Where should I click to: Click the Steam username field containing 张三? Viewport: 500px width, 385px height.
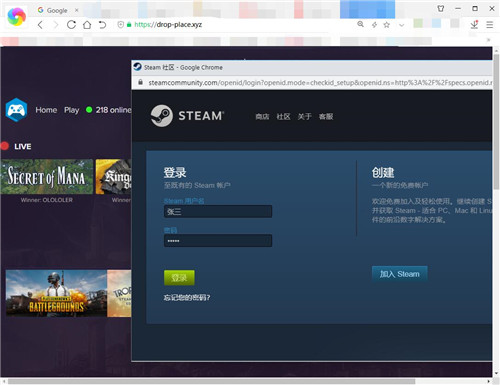point(218,211)
